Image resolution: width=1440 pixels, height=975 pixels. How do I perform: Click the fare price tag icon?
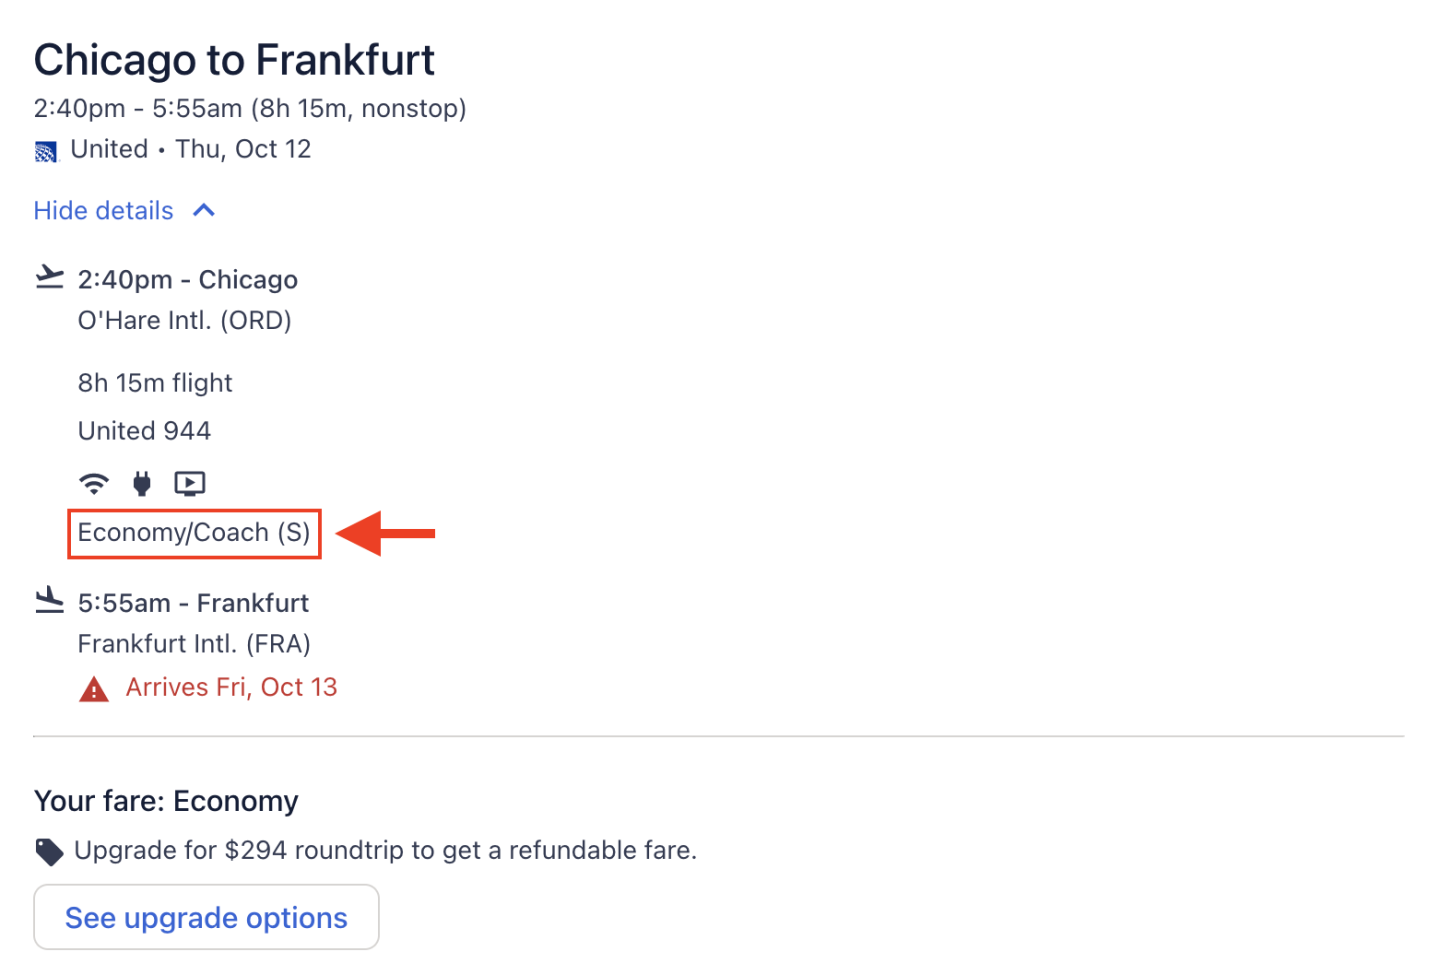(49, 851)
